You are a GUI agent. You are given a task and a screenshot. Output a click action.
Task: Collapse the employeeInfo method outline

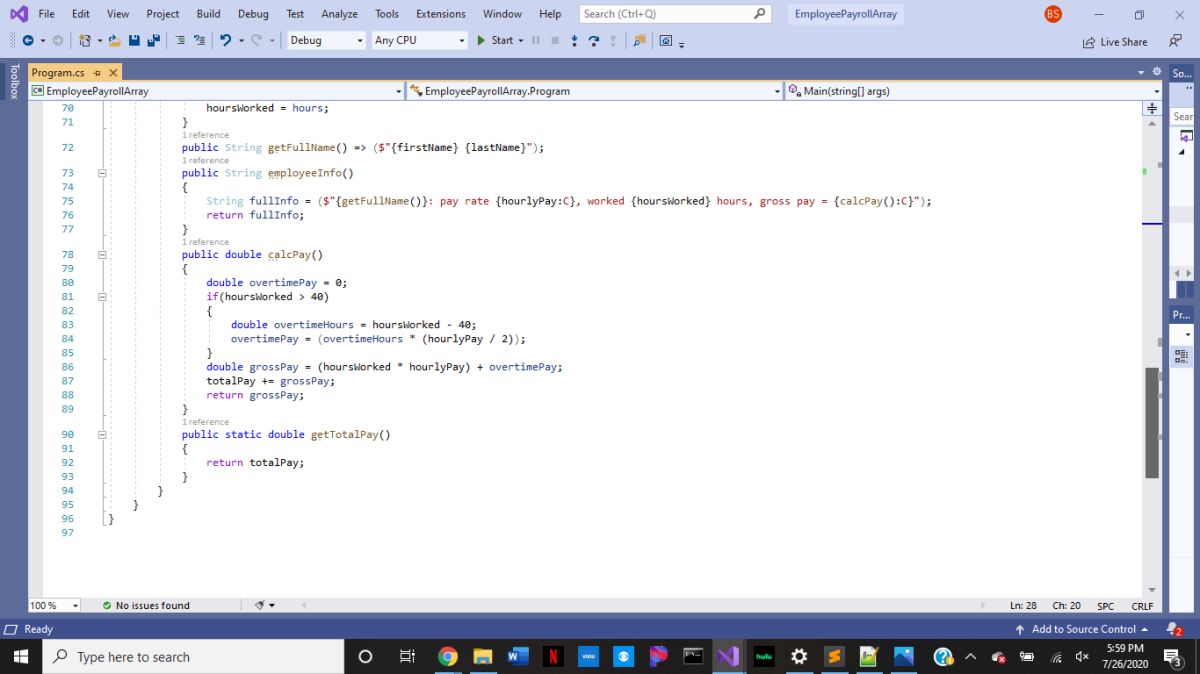pyautogui.click(x=101, y=173)
